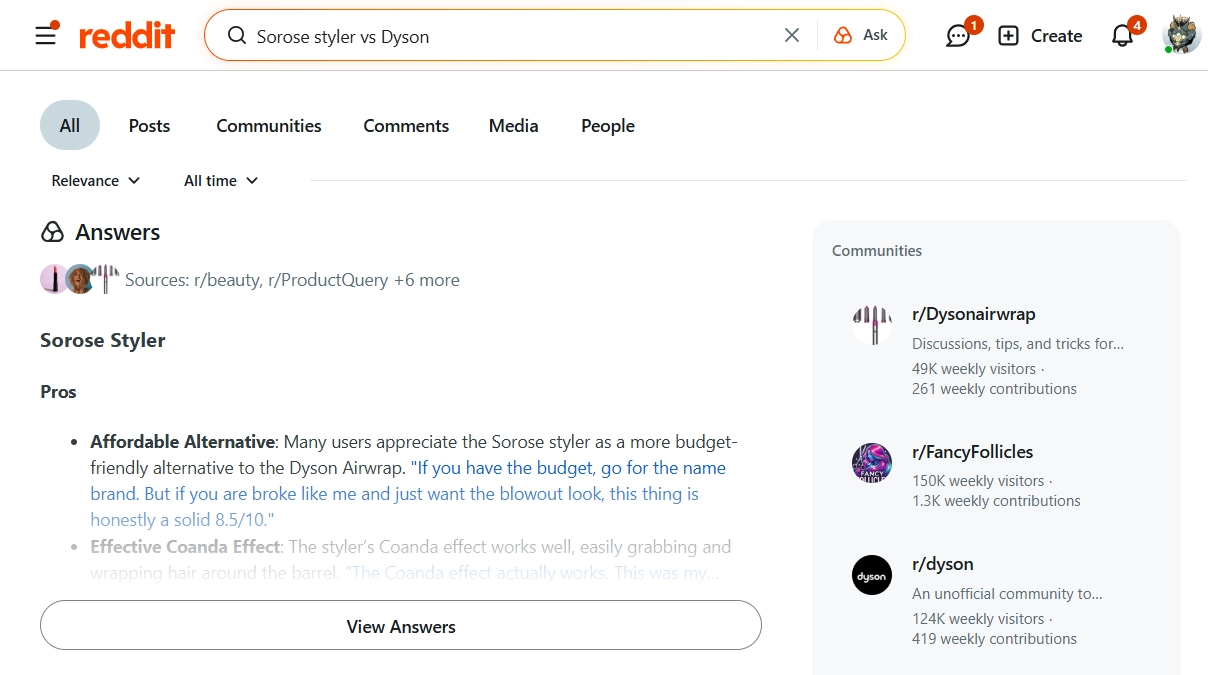Click the Answers snoo icon

(x=50, y=232)
